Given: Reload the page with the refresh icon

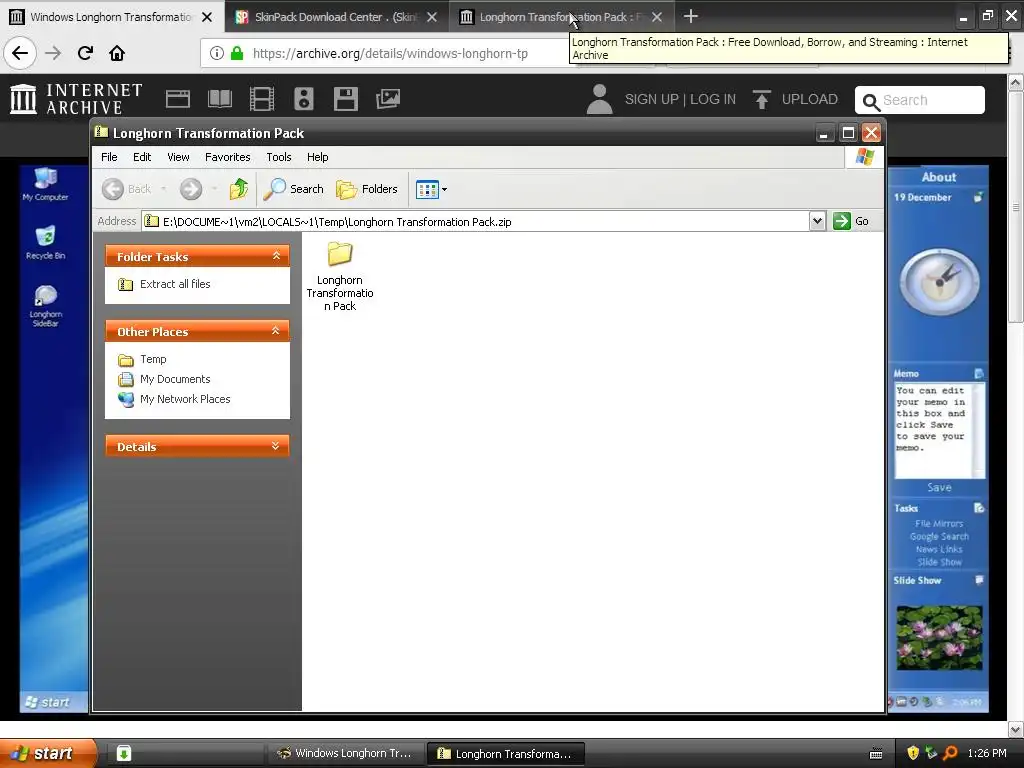Looking at the screenshot, I should pos(85,53).
